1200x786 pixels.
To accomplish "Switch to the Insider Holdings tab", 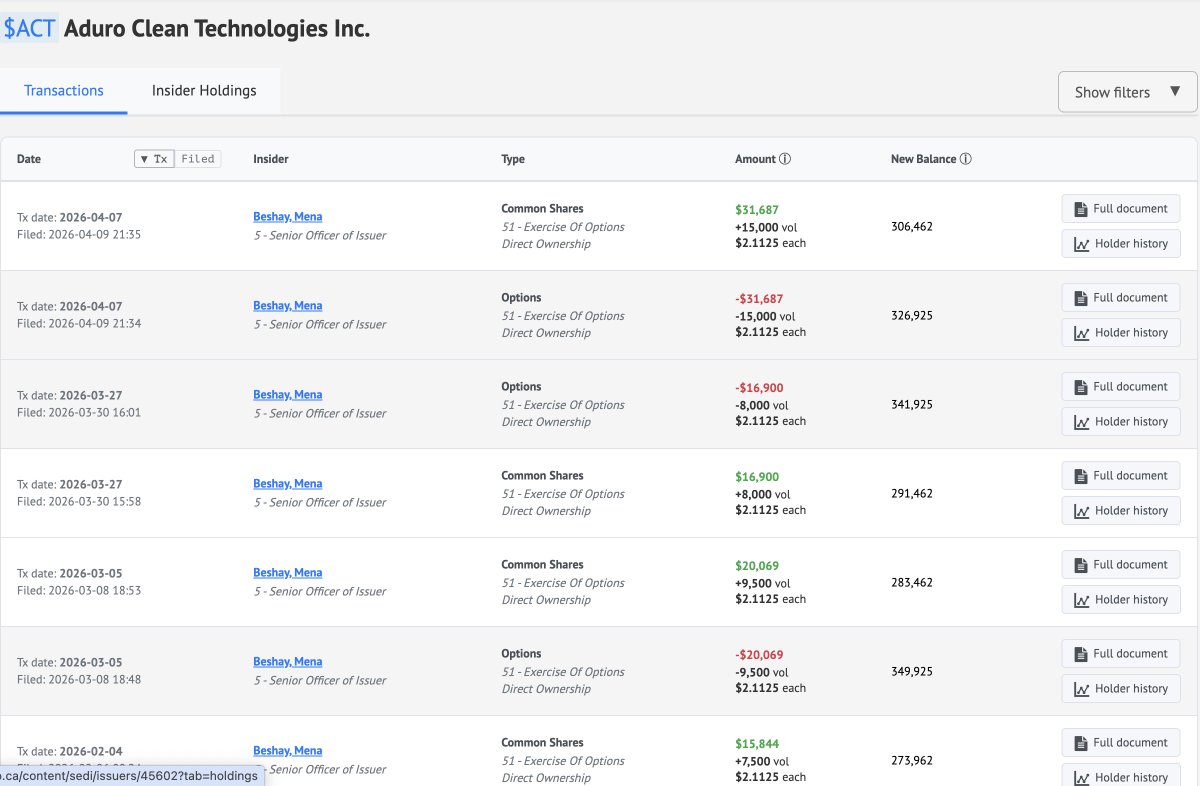I will click(x=204, y=91).
